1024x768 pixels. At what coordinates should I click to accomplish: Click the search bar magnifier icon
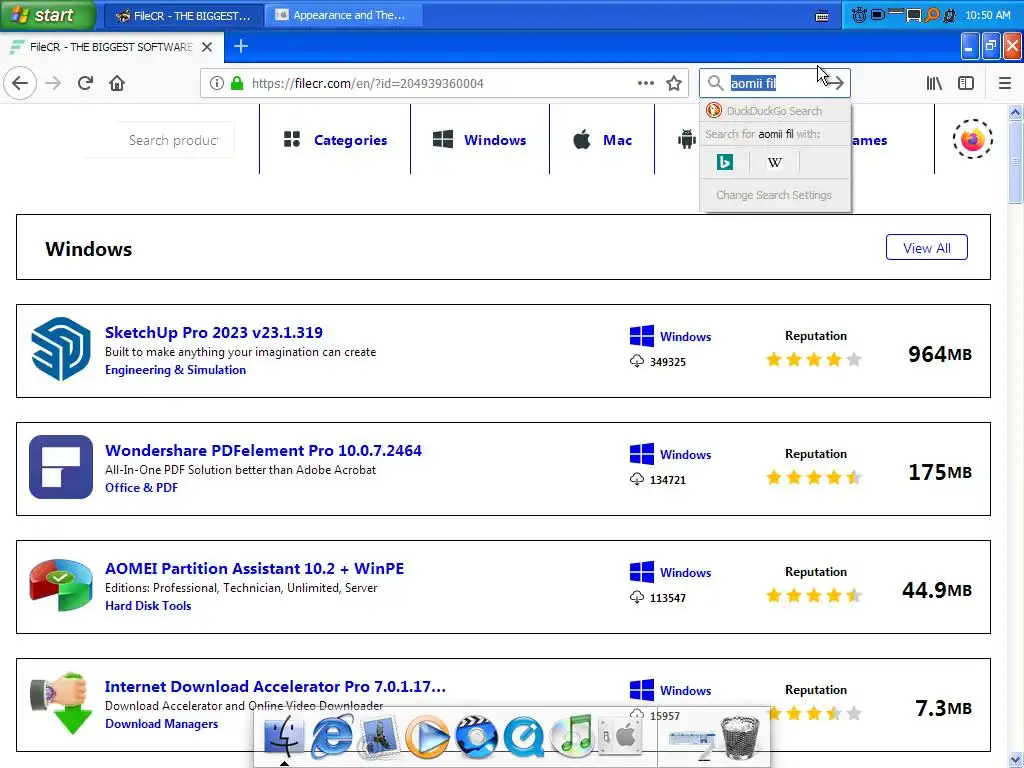pyautogui.click(x=716, y=84)
